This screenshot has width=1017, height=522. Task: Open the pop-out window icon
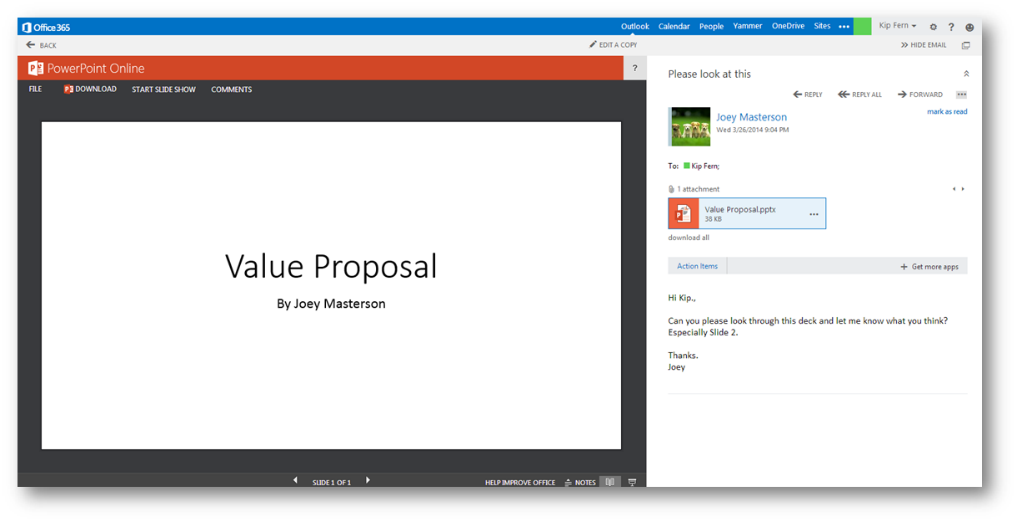pyautogui.click(x=966, y=45)
